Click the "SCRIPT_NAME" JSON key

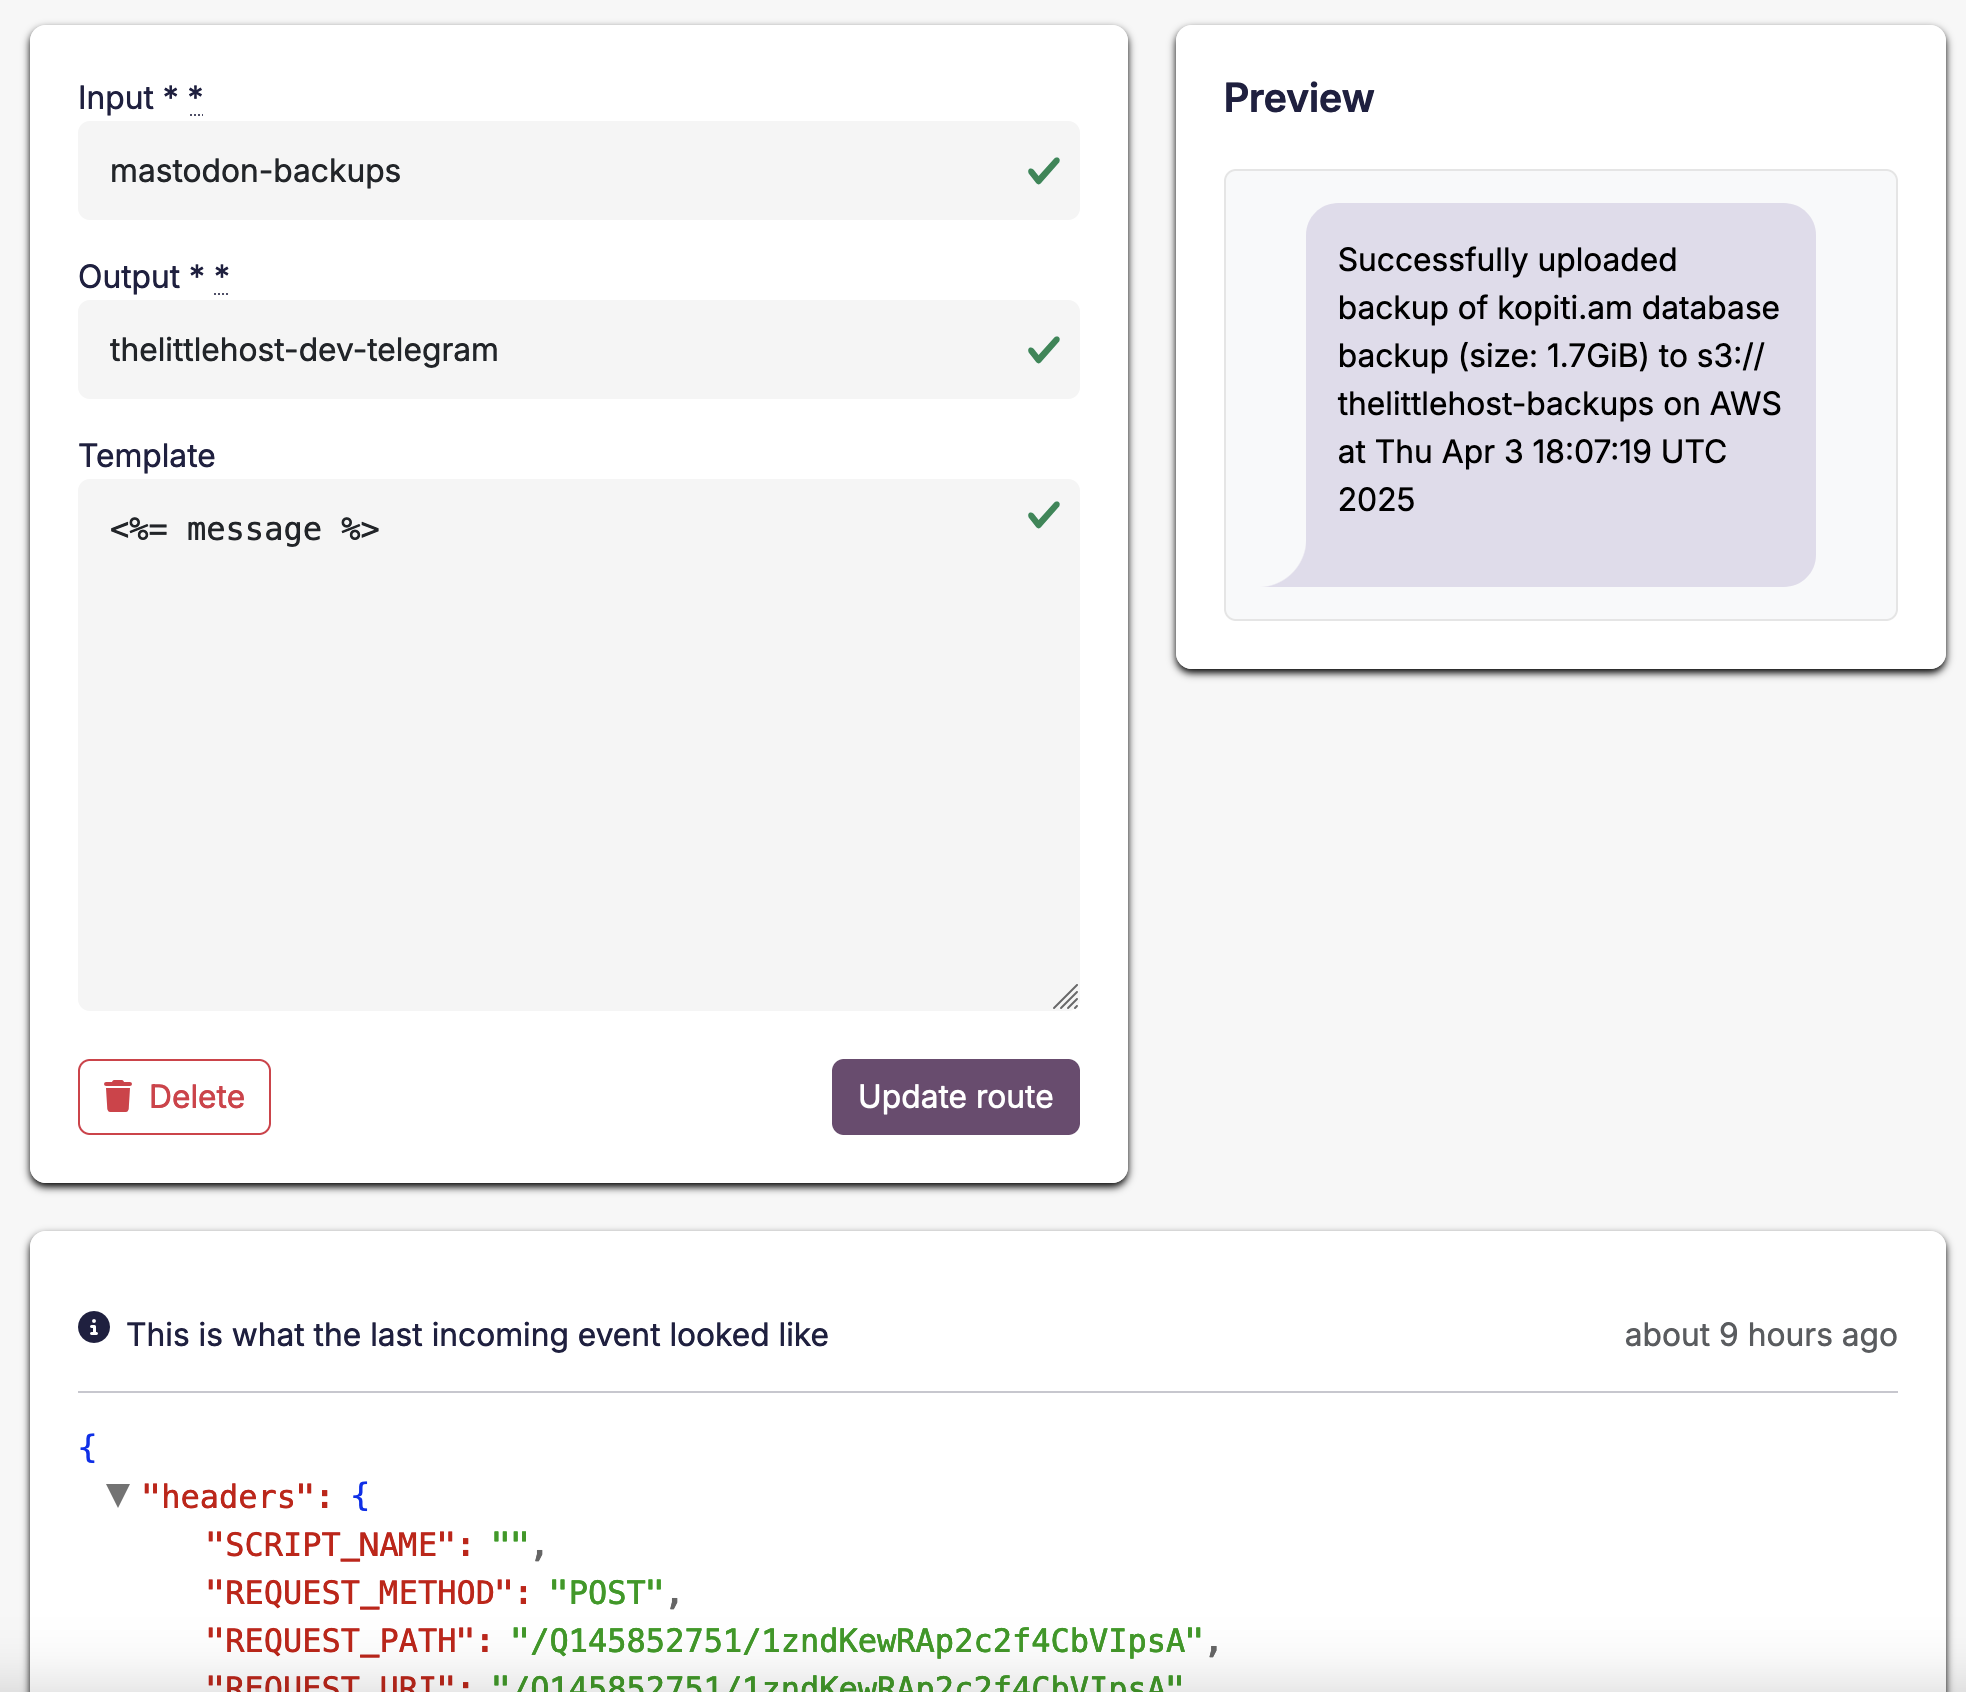332,1545
